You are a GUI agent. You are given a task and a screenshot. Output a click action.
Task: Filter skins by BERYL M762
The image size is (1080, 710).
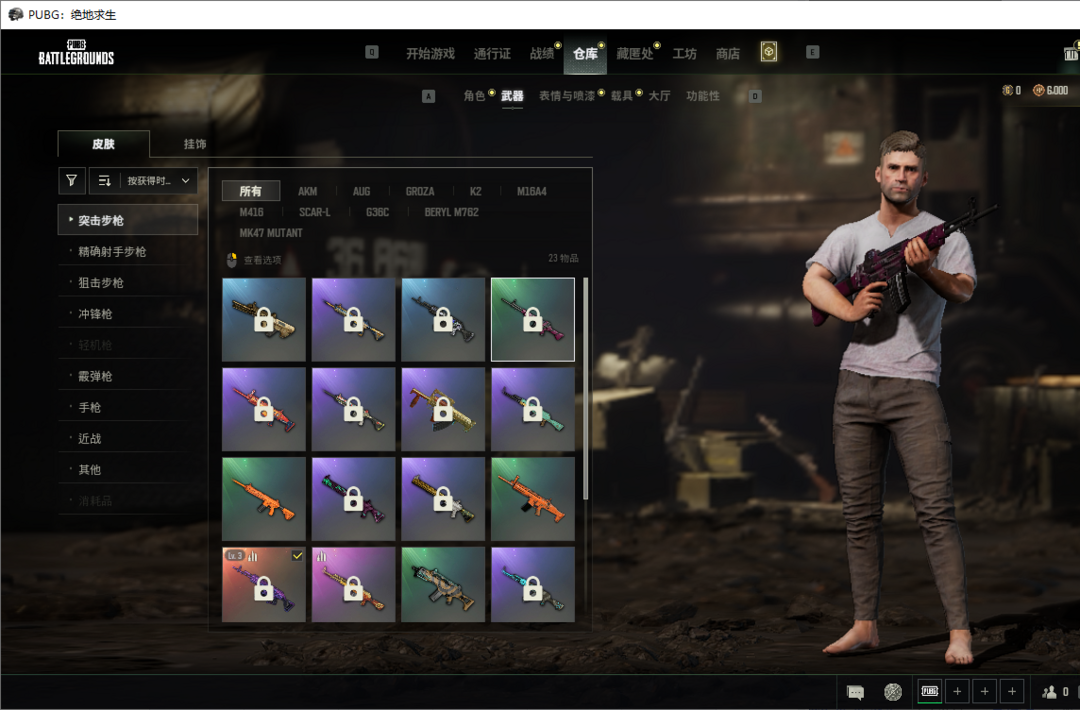click(452, 212)
